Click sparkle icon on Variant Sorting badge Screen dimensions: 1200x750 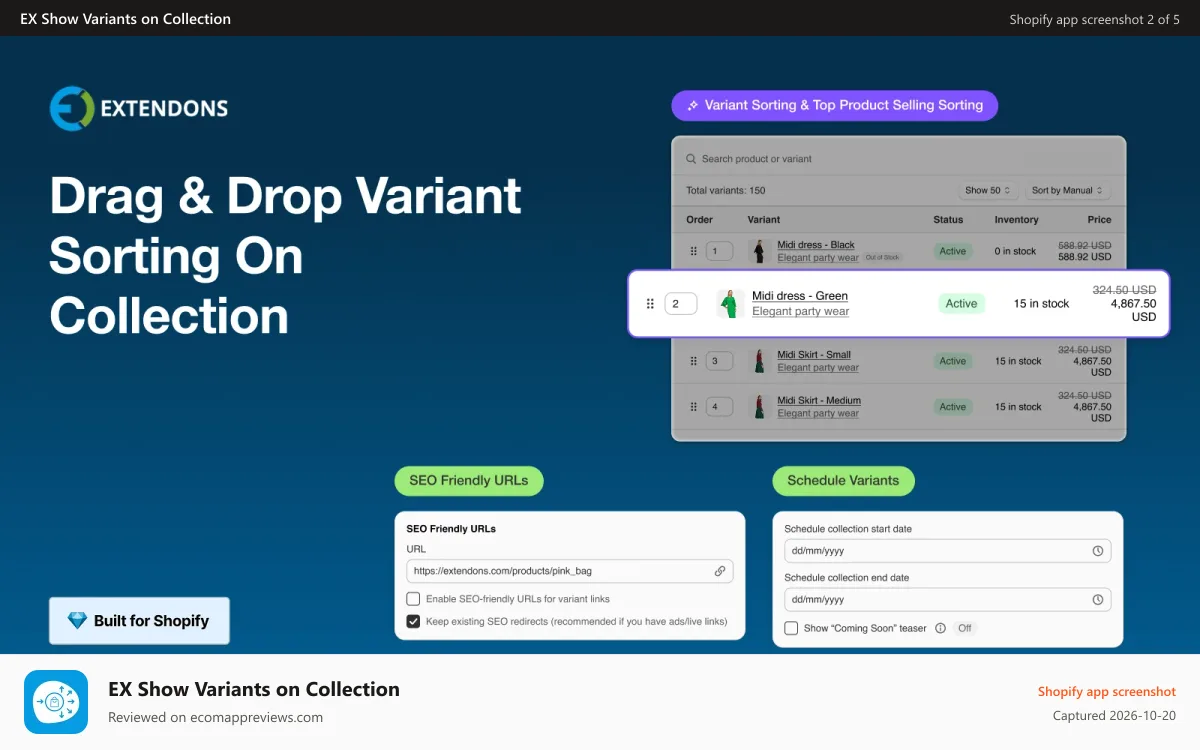692,105
